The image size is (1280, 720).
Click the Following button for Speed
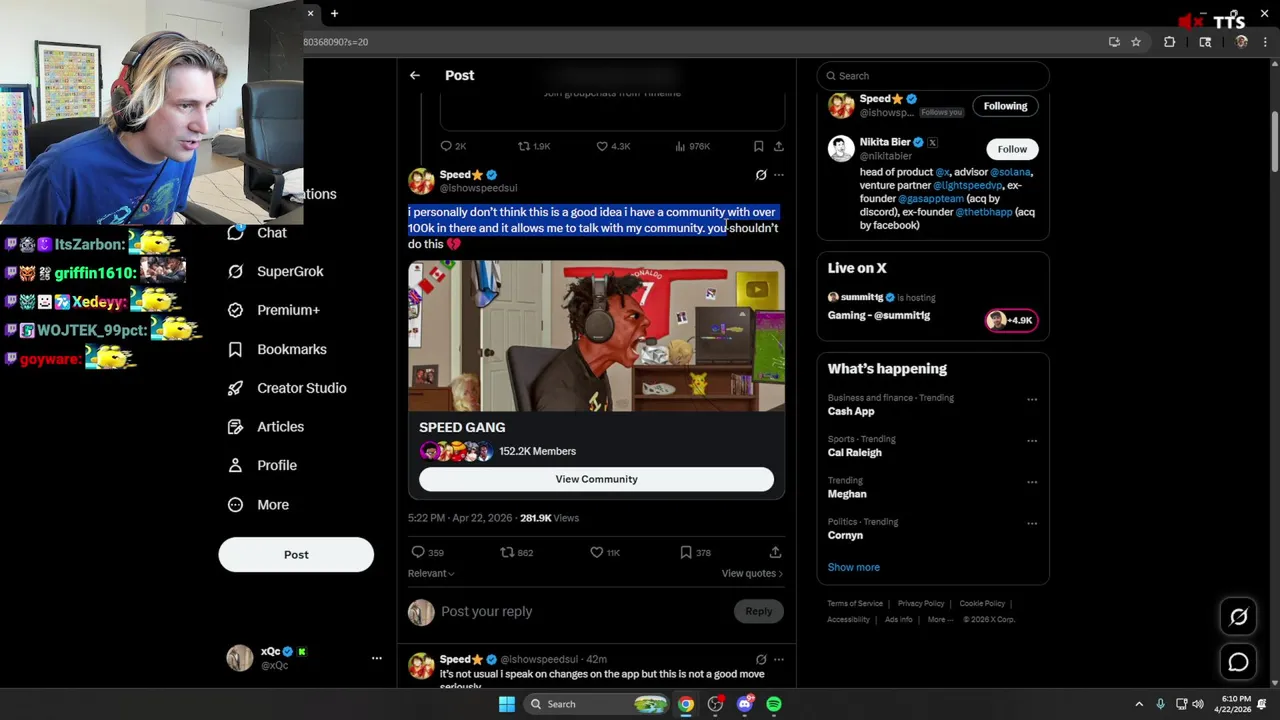[1005, 106]
